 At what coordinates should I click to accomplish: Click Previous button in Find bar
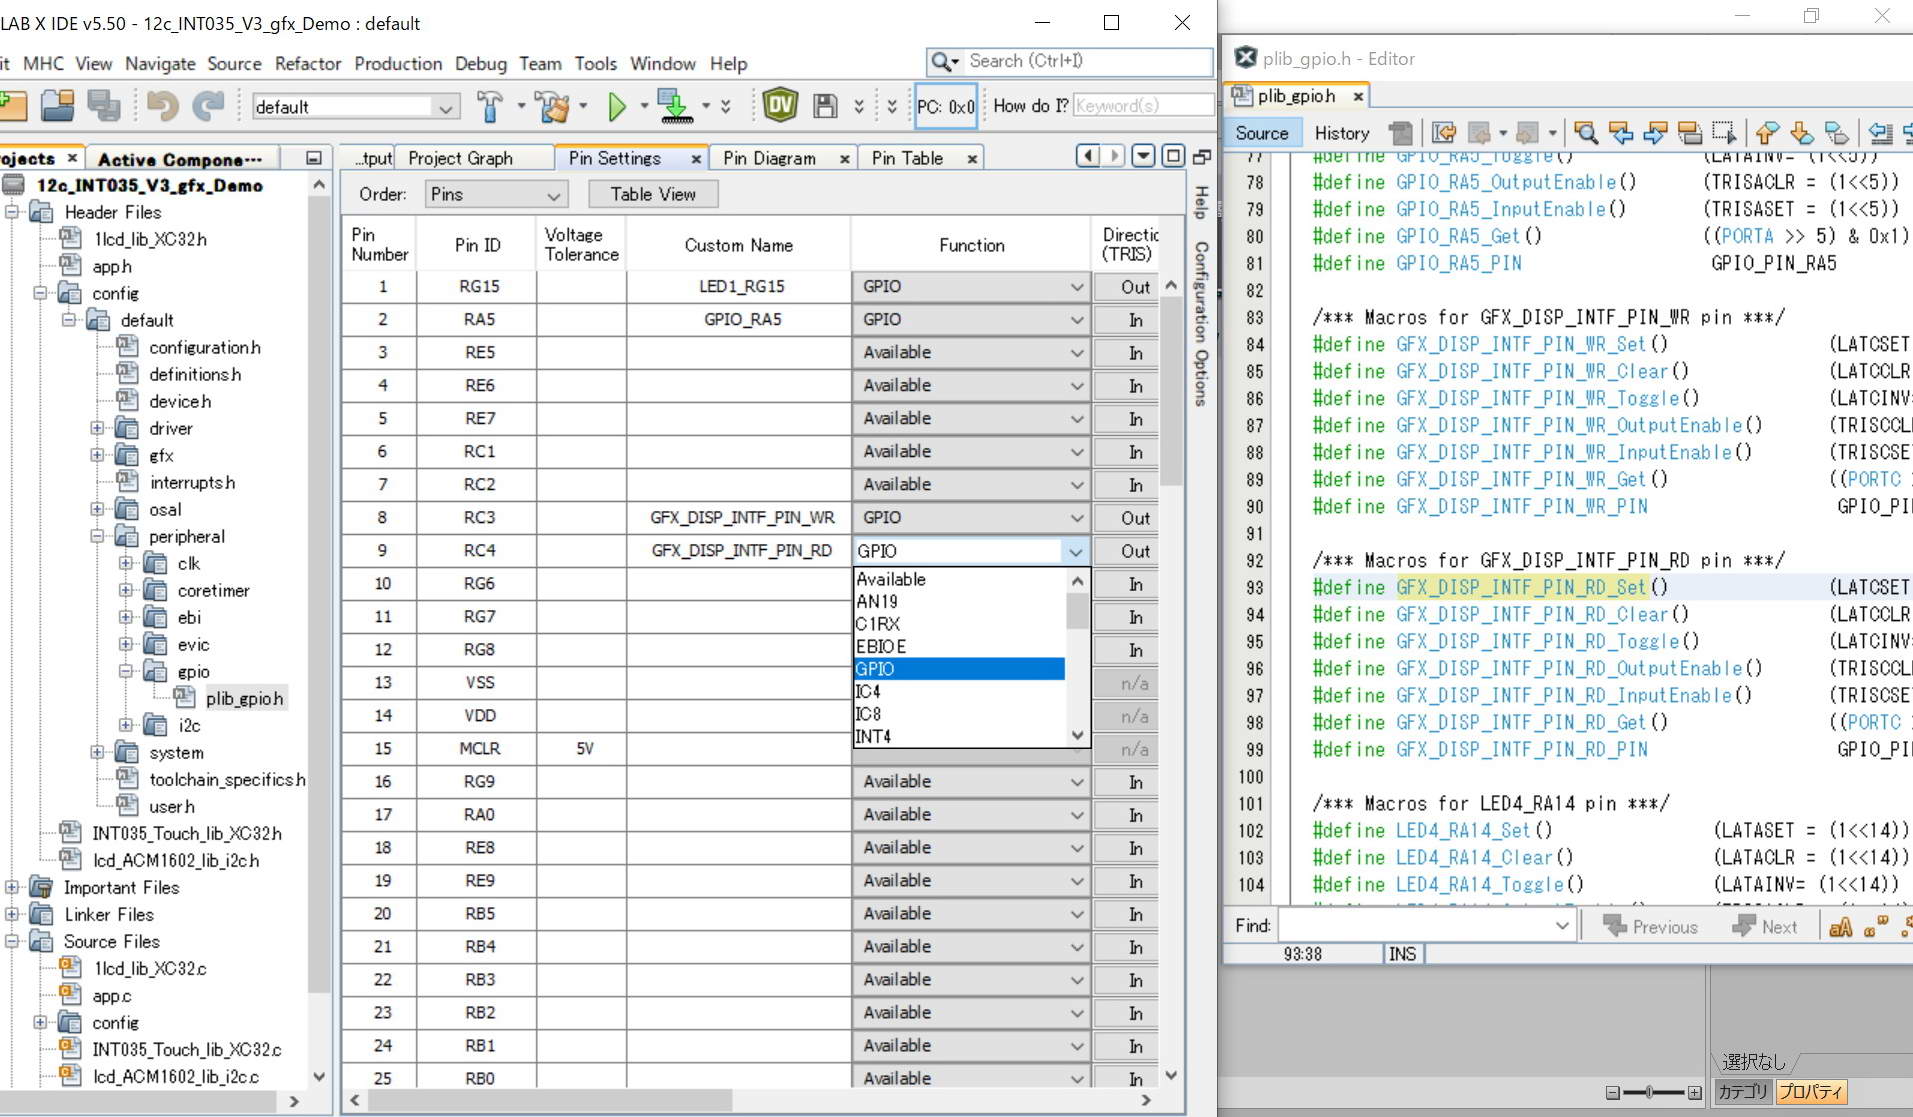tap(1651, 927)
